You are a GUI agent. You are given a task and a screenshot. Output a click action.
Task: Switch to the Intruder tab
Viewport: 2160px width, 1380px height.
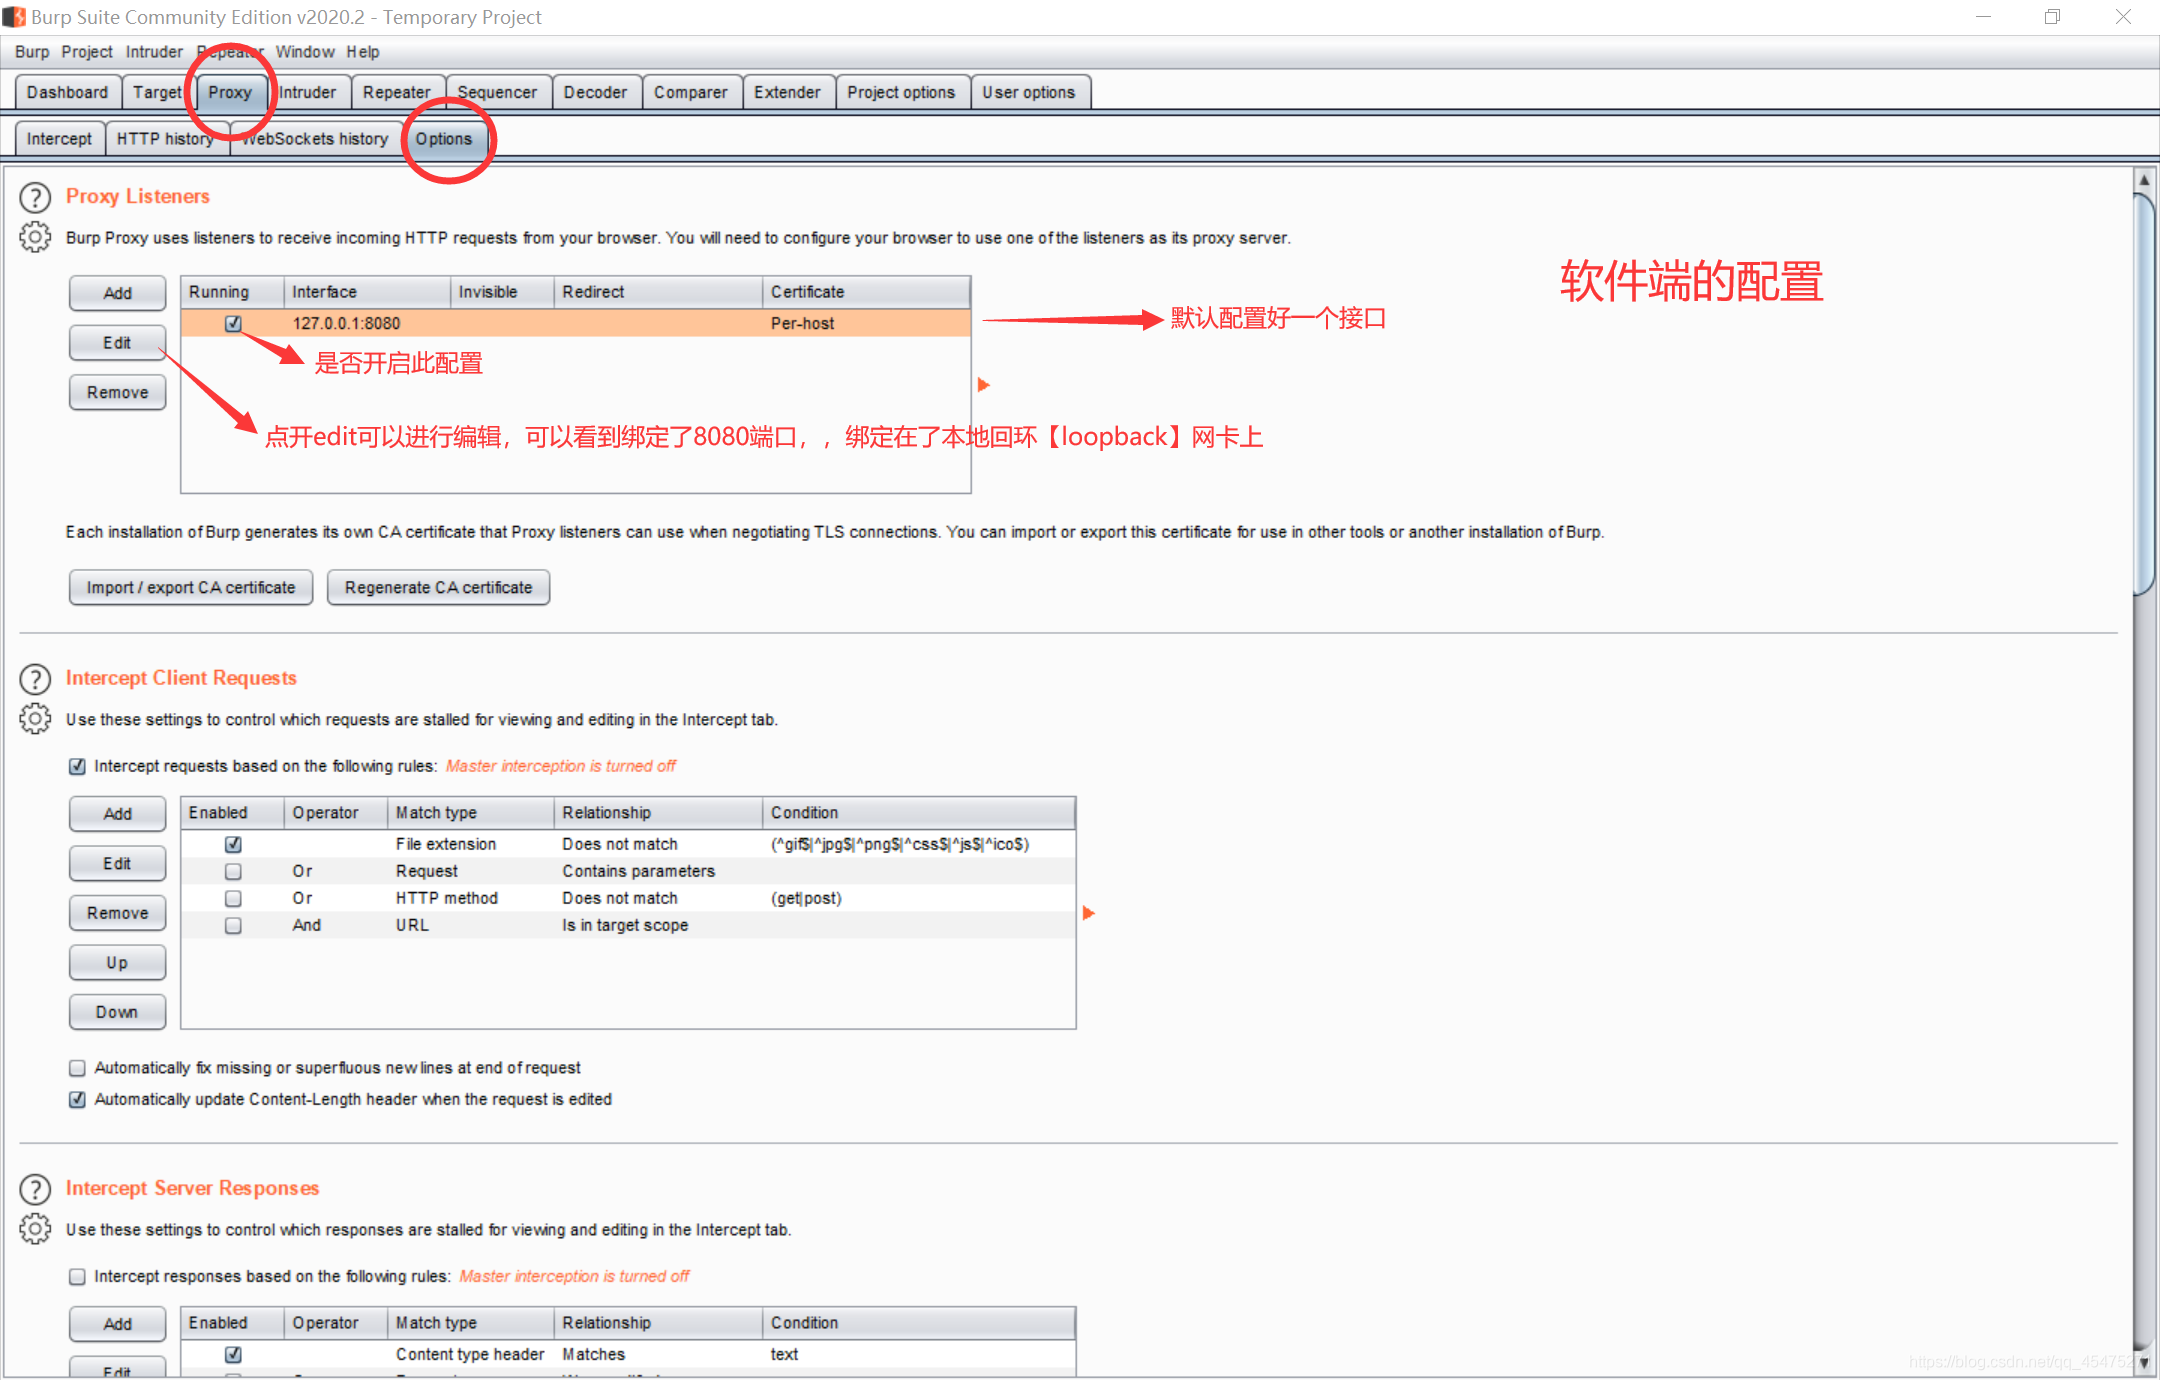(308, 92)
